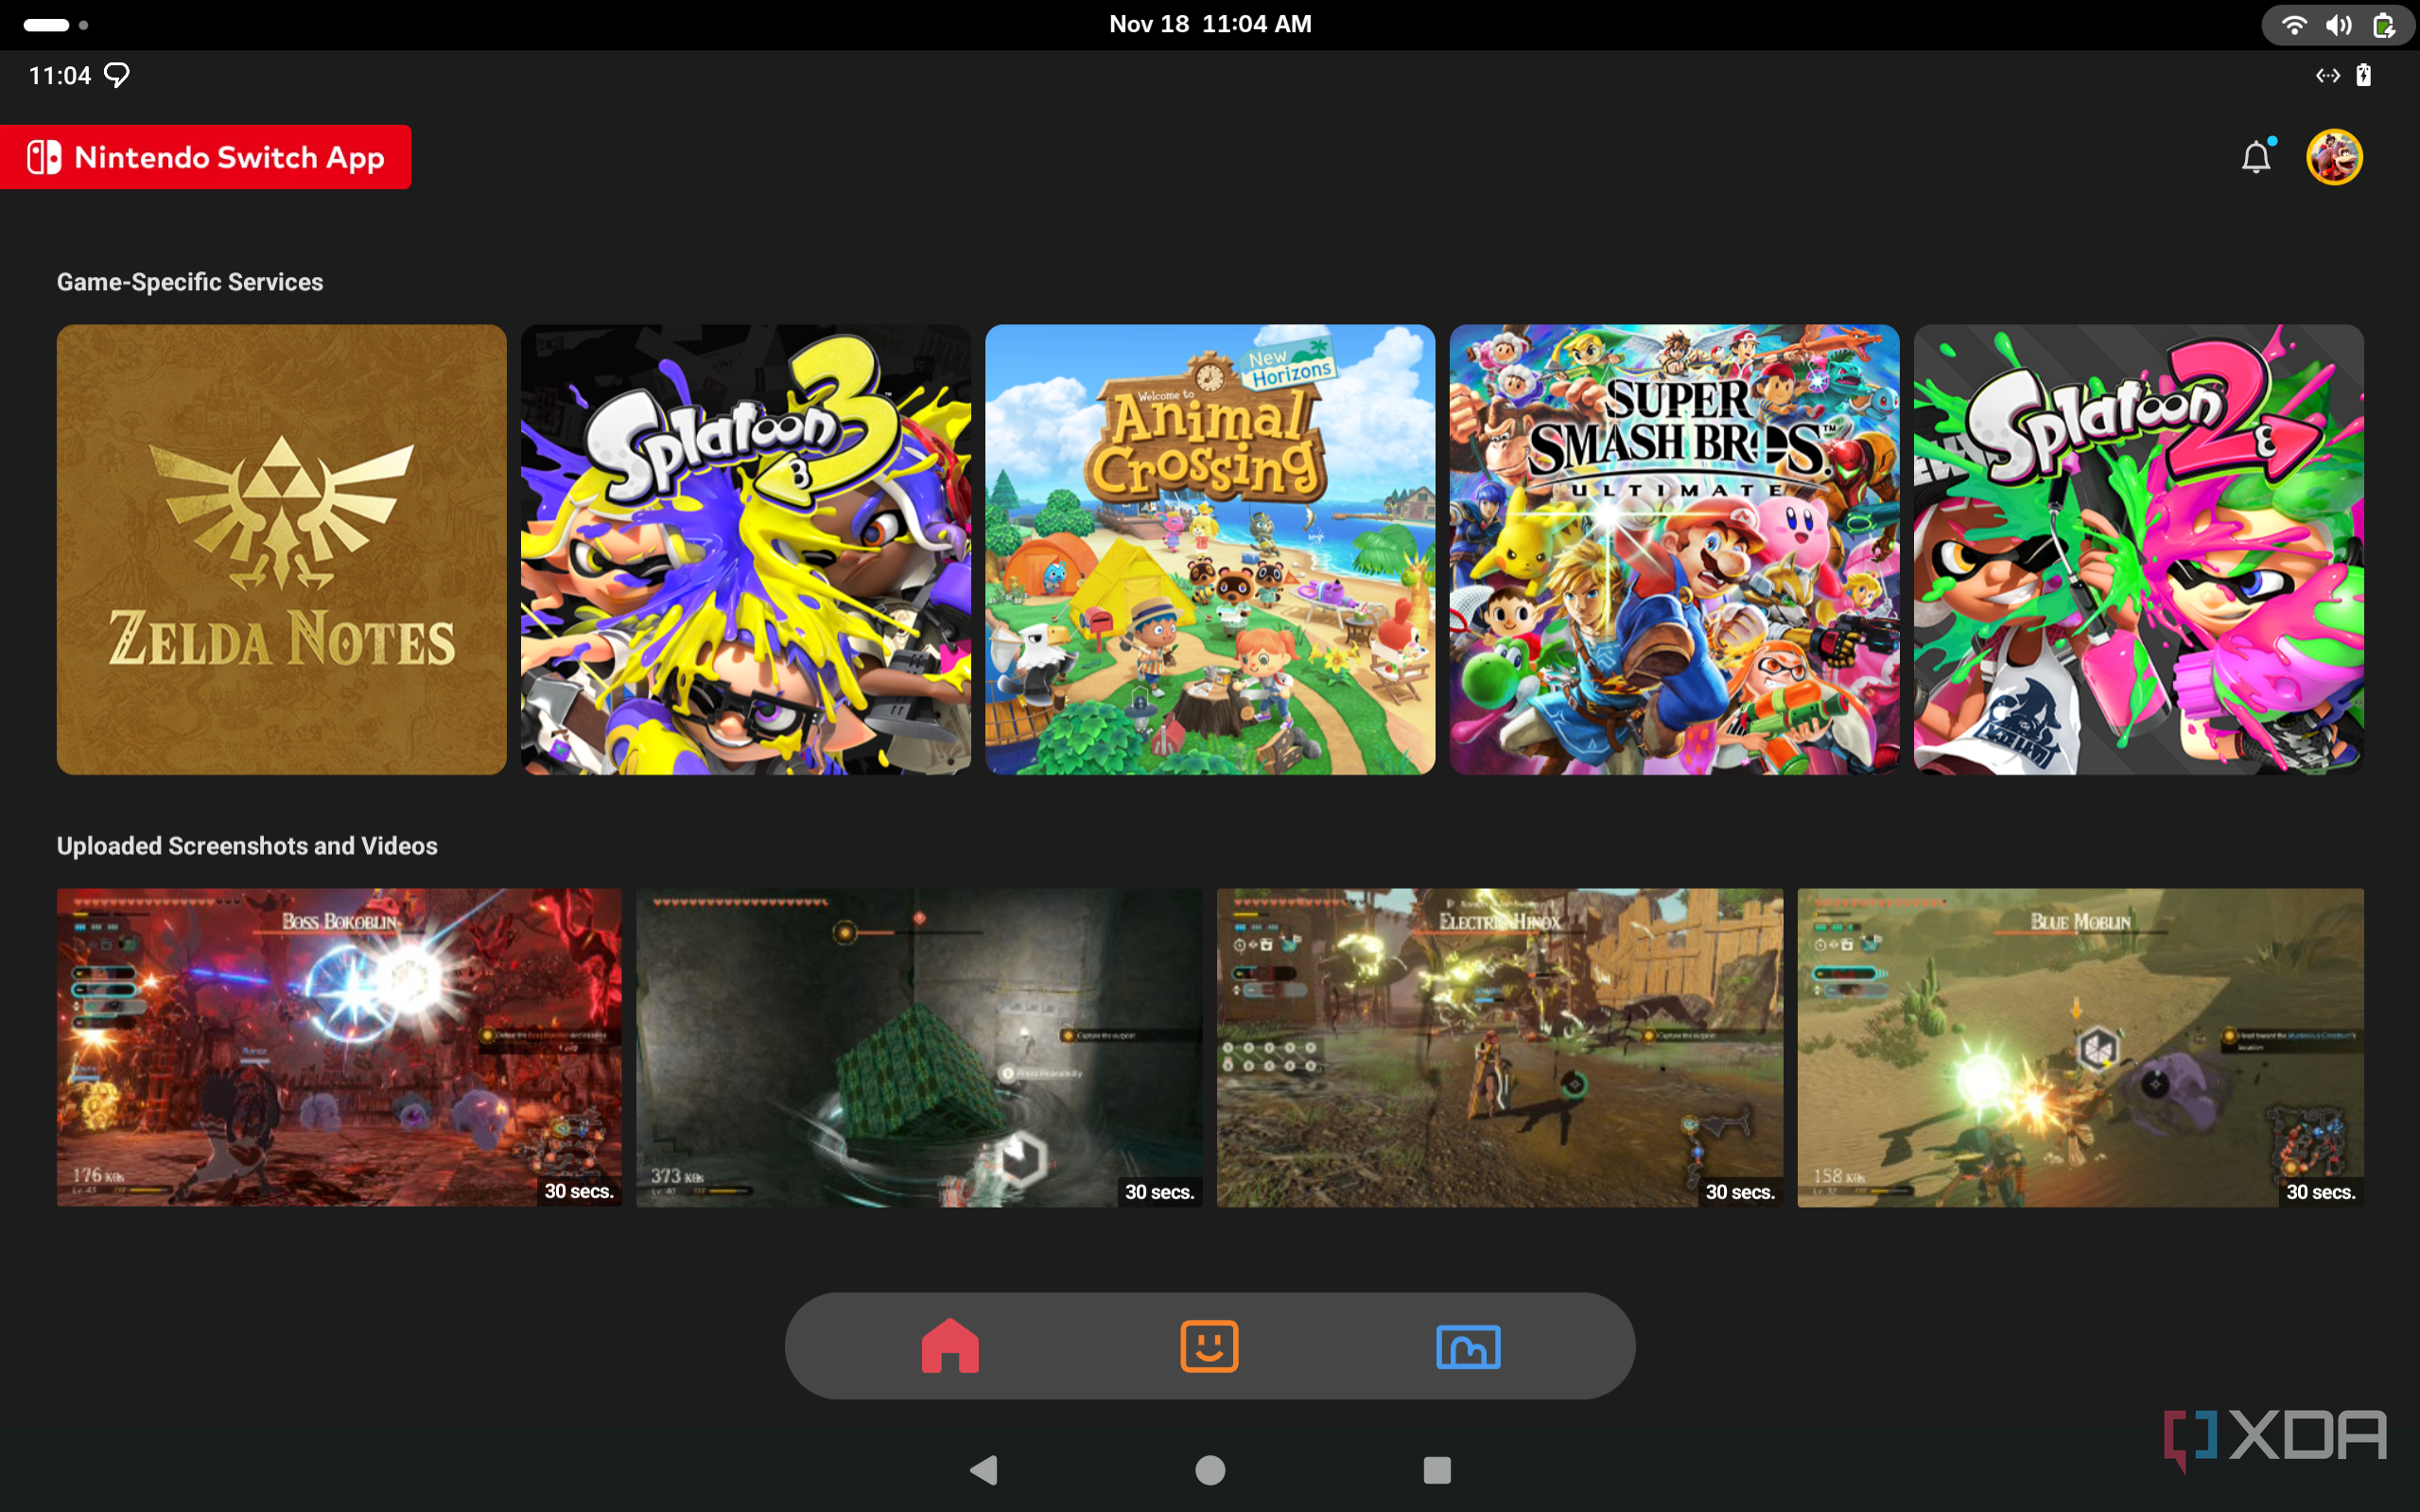Click the Android status bar code-arrows icon
This screenshot has height=1512, width=2420.
click(2327, 75)
